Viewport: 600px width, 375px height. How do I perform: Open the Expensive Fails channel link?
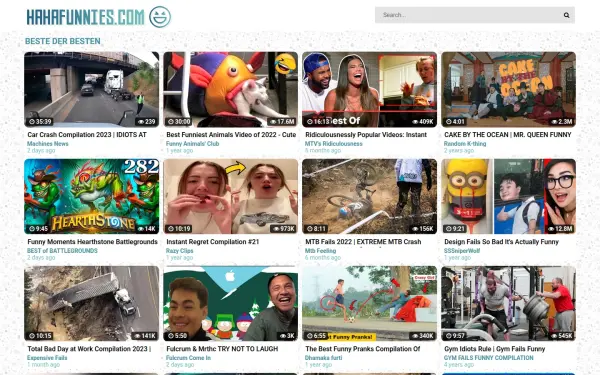(47, 358)
